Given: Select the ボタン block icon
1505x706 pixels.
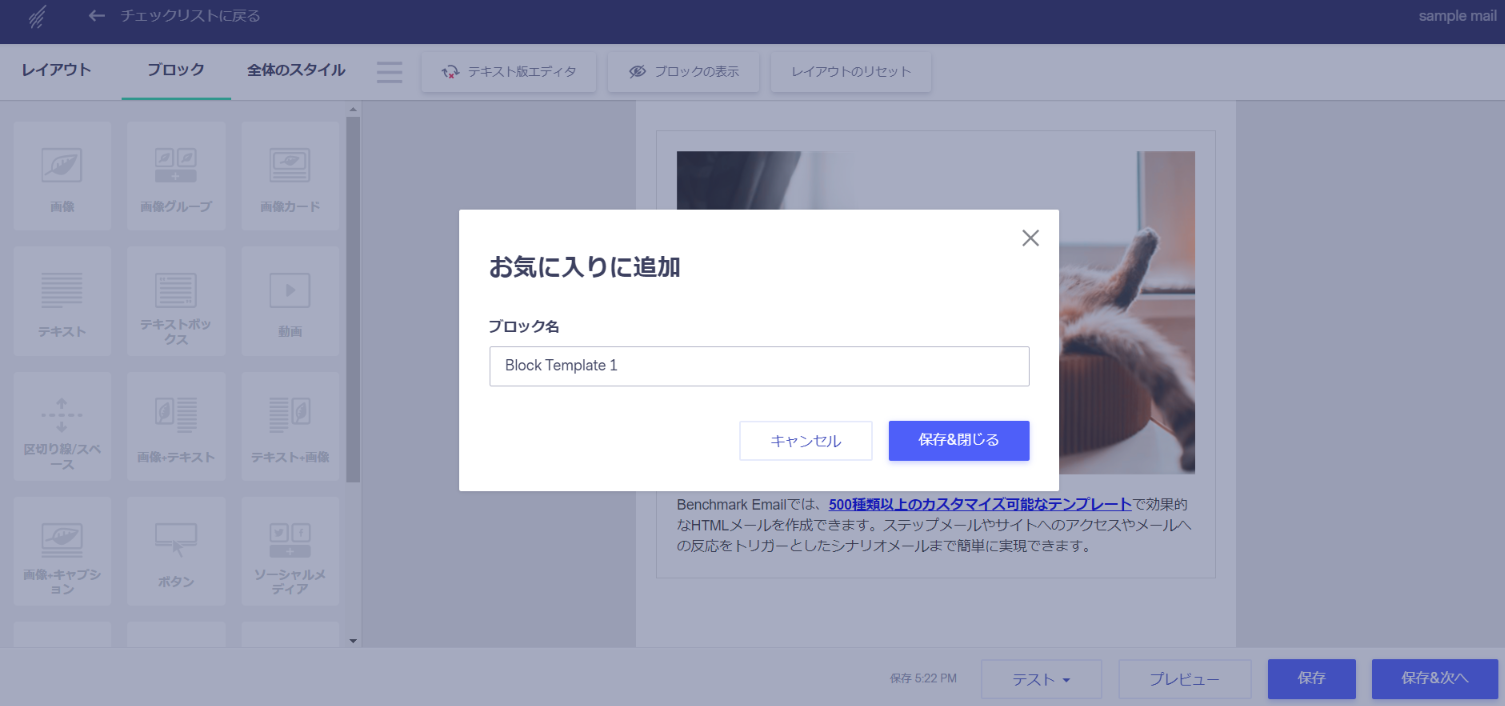Looking at the screenshot, I should [176, 550].
